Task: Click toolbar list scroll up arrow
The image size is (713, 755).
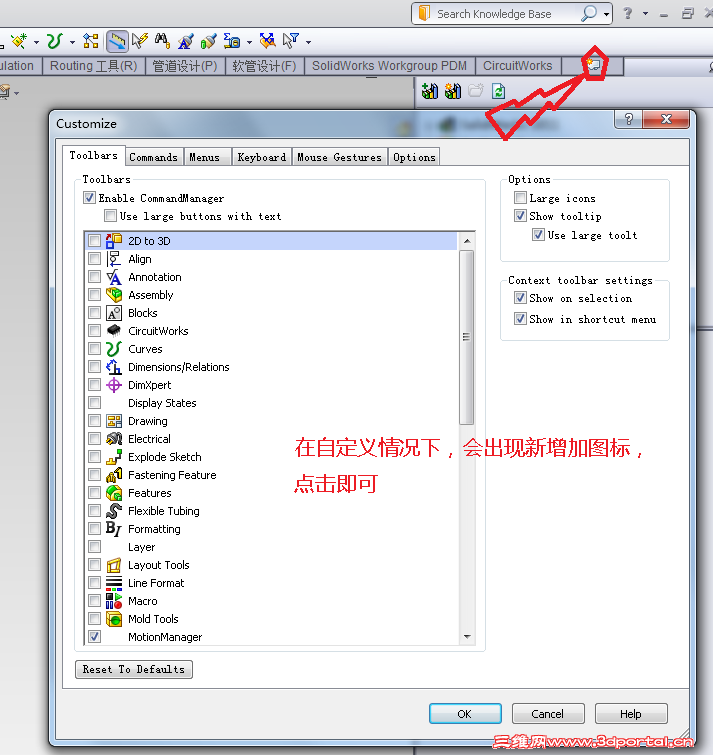Action: [x=467, y=241]
